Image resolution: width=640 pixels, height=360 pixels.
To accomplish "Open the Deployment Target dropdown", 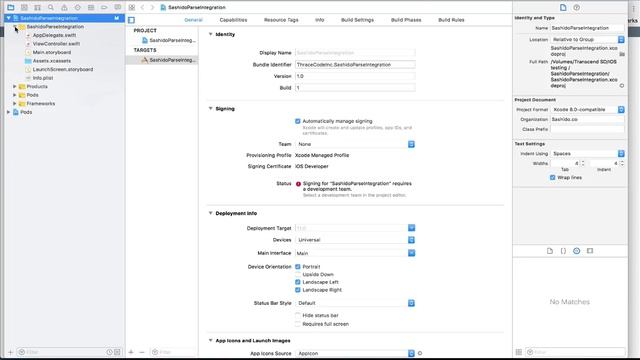I will tap(355, 228).
